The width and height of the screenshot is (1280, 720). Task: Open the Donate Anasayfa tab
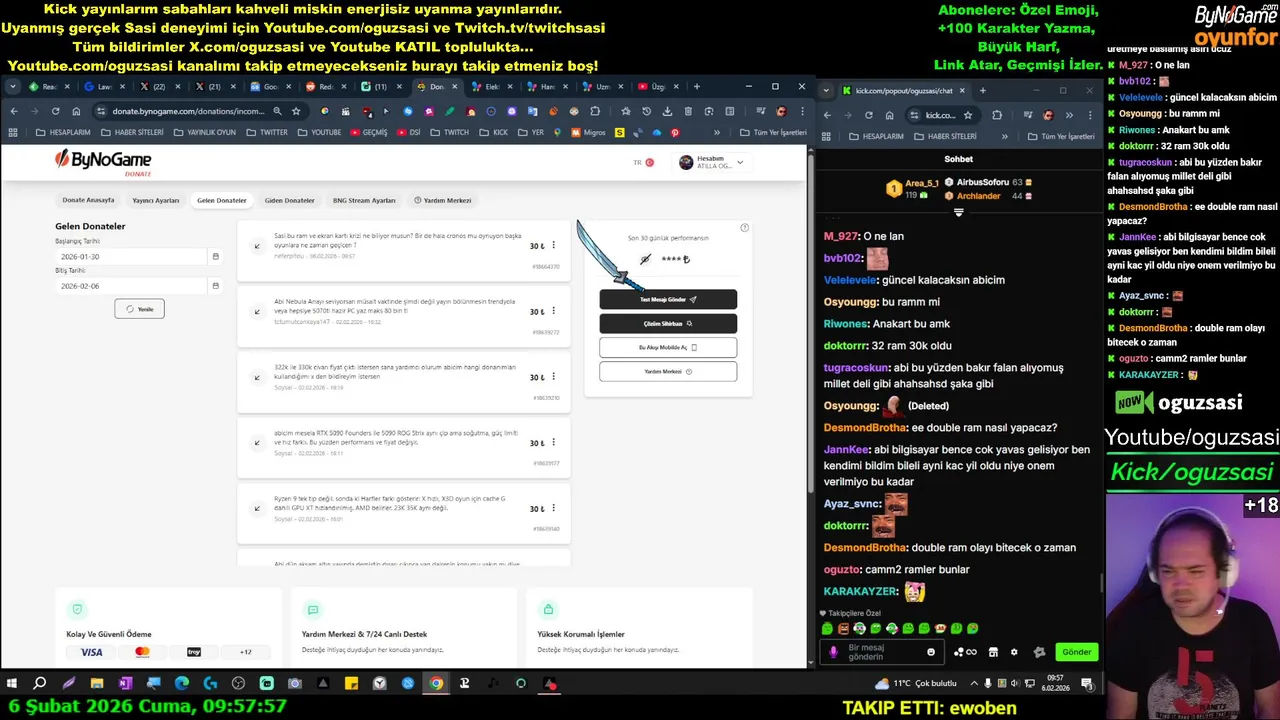pos(88,200)
